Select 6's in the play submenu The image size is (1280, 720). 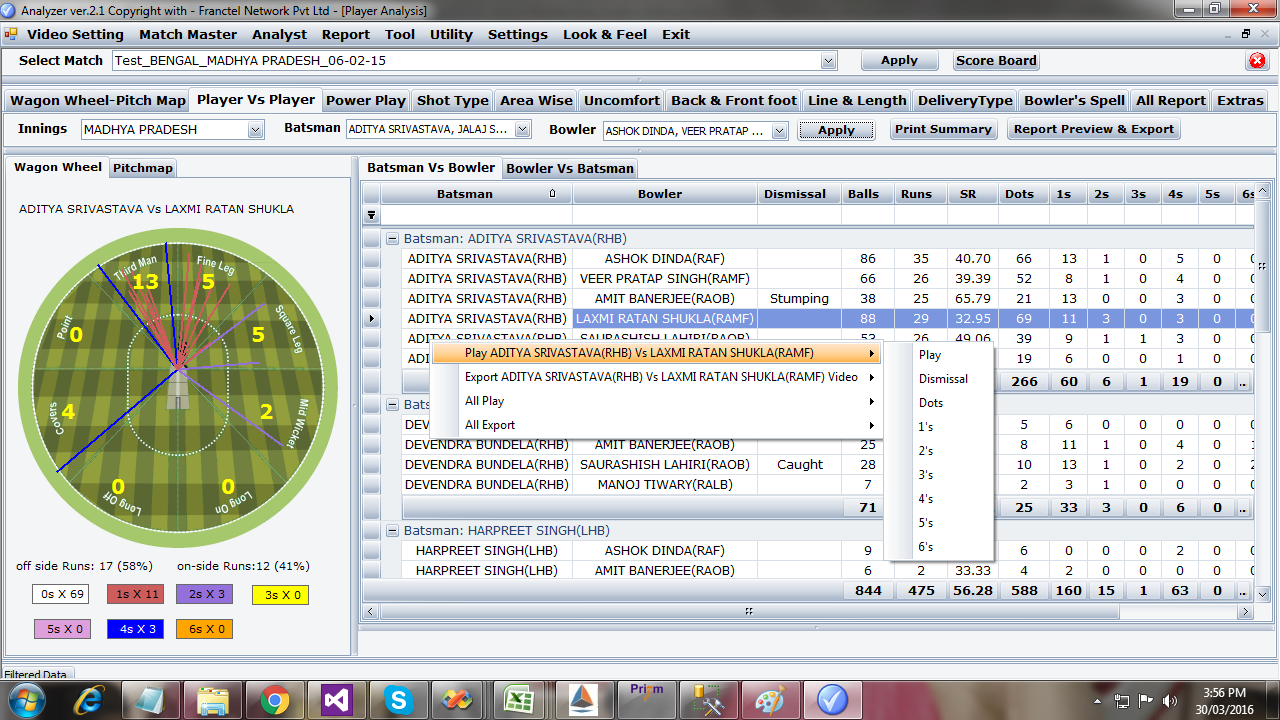(939, 547)
